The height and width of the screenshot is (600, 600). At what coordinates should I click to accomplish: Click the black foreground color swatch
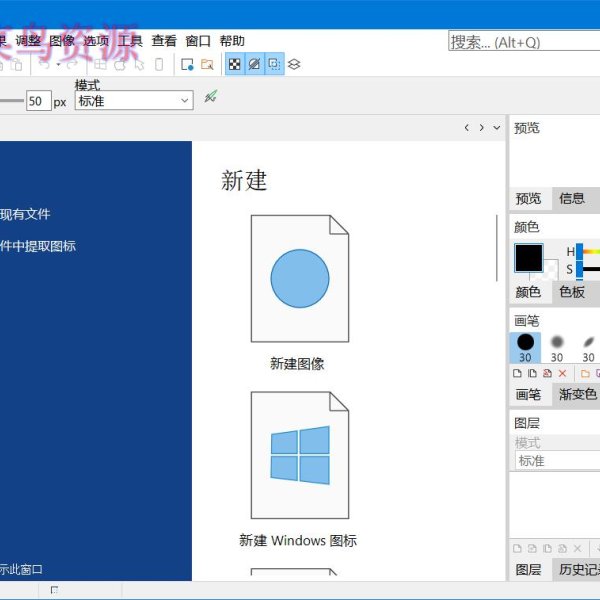[528, 258]
